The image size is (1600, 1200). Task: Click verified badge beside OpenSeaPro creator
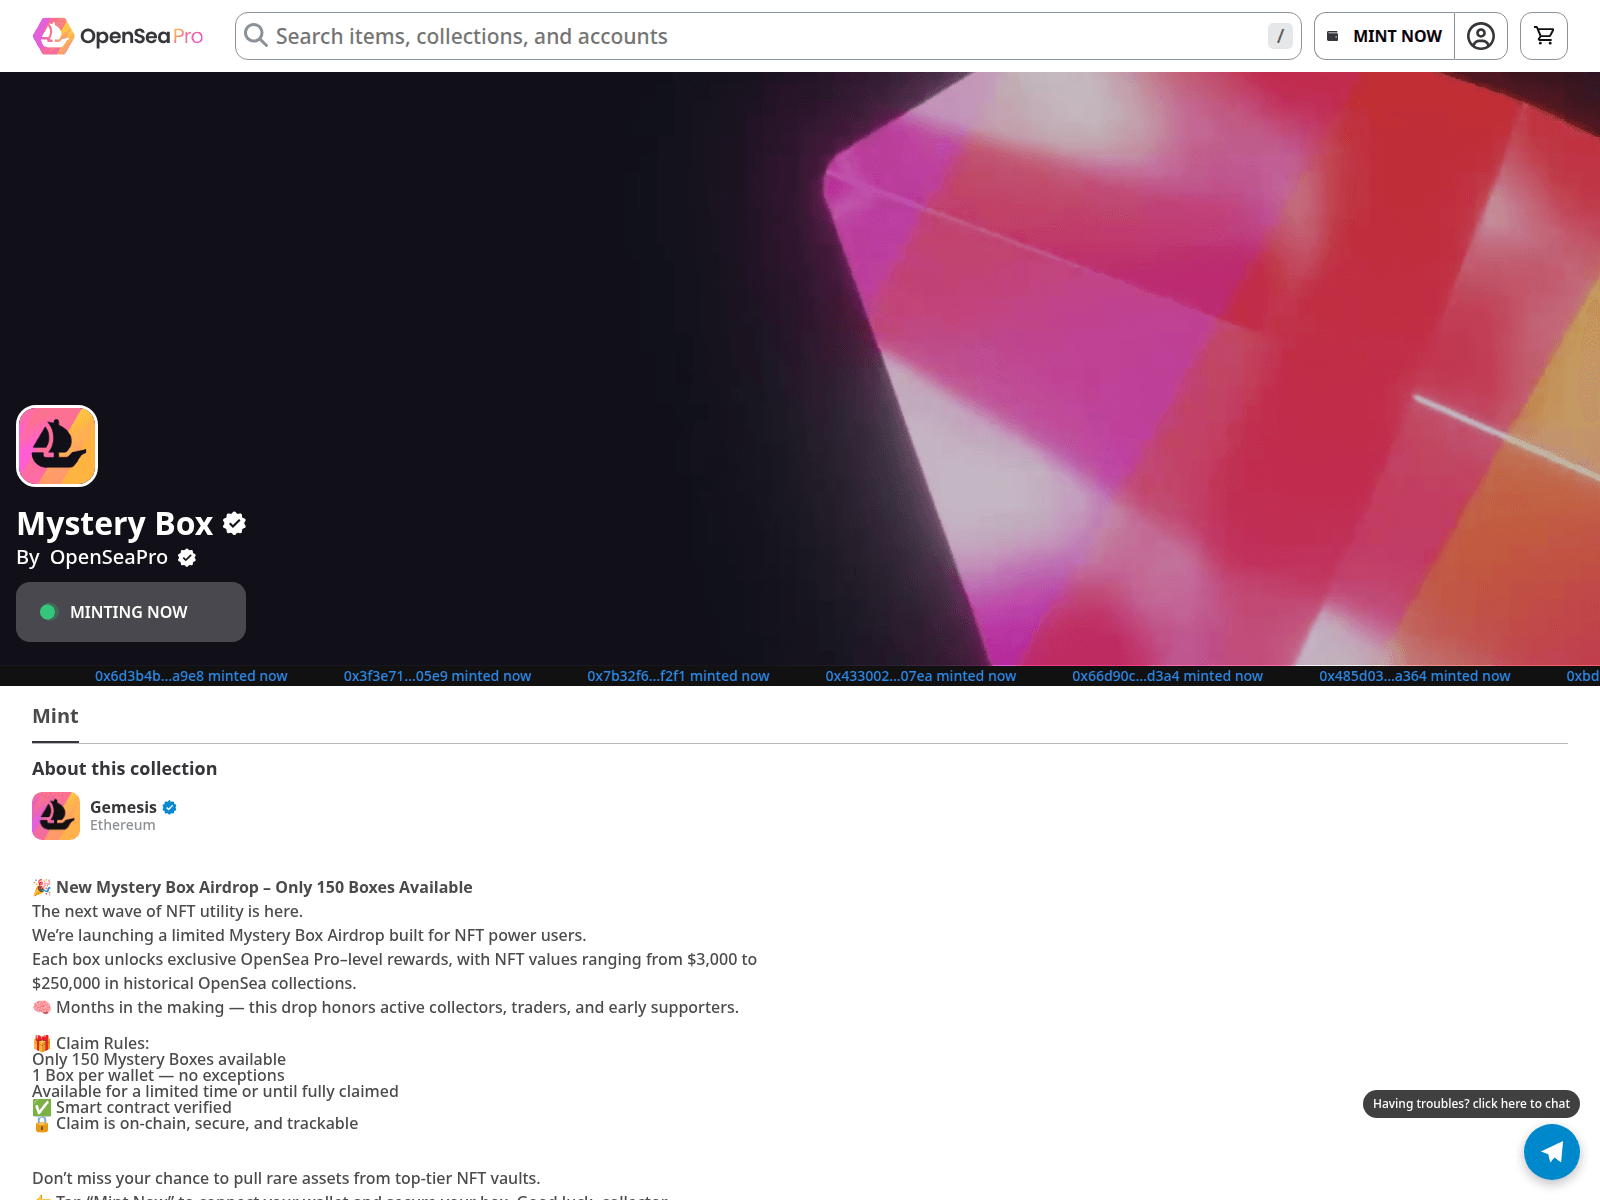click(187, 558)
